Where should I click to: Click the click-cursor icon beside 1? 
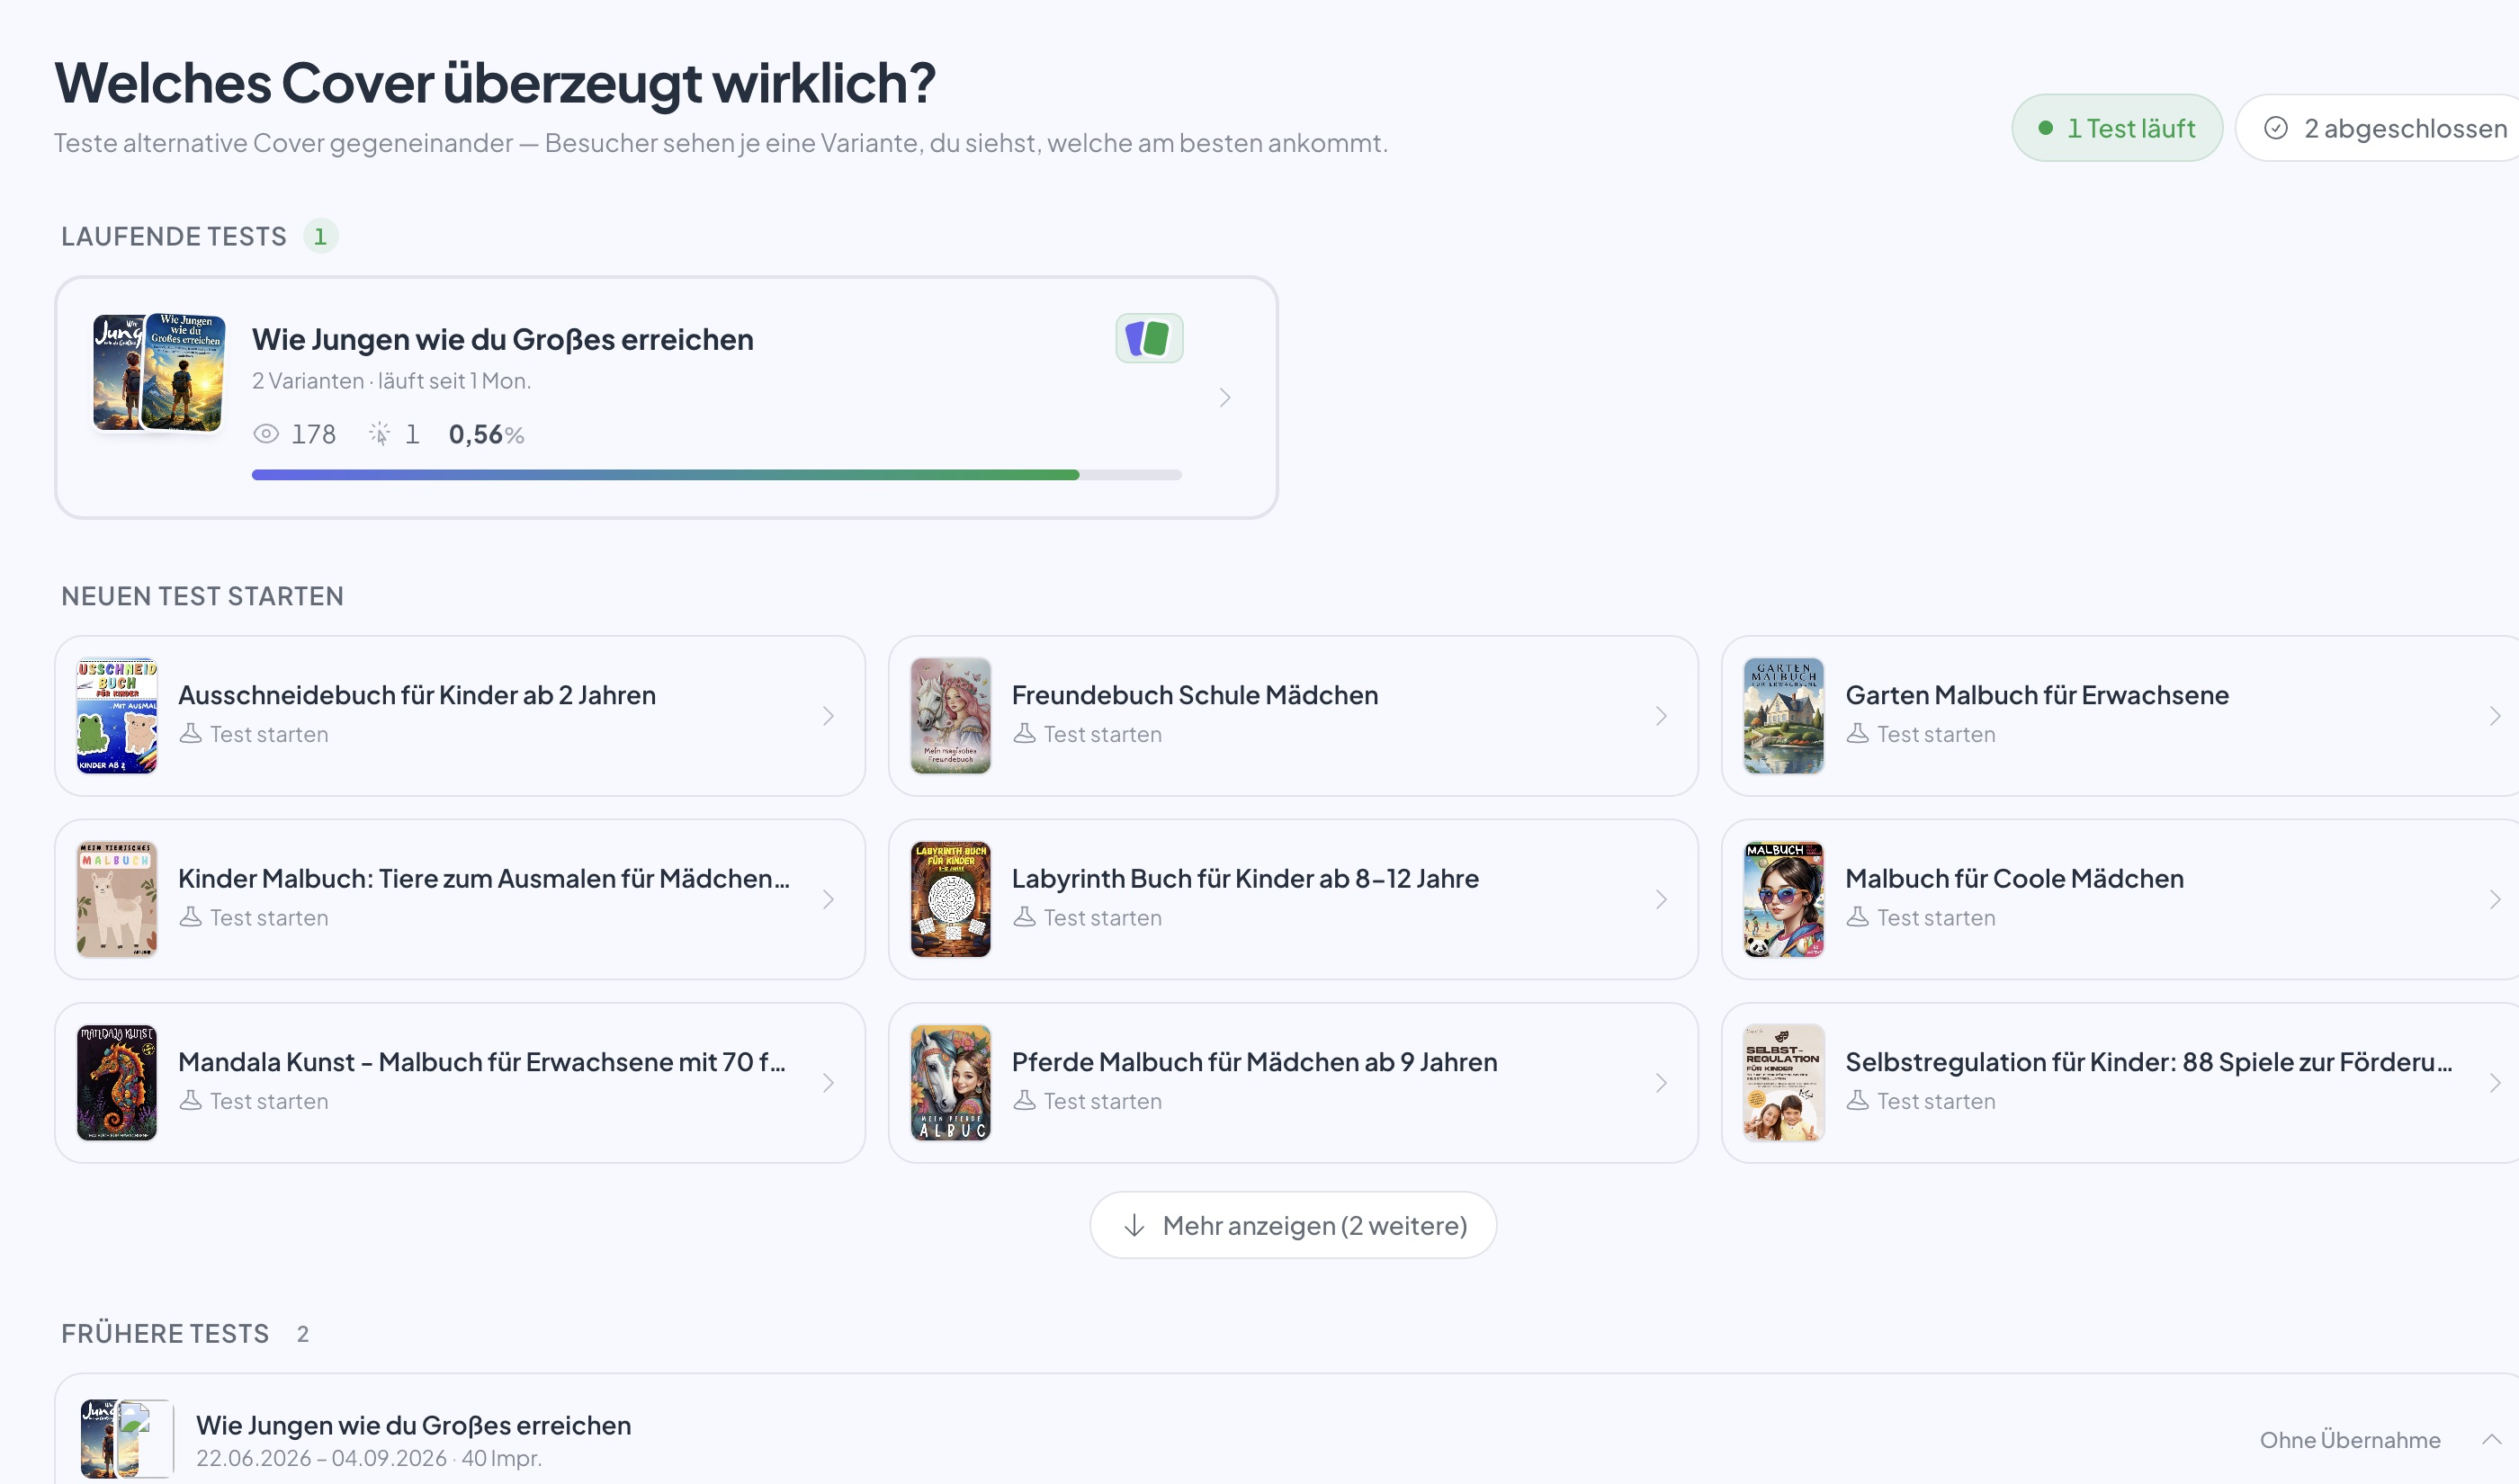379,434
